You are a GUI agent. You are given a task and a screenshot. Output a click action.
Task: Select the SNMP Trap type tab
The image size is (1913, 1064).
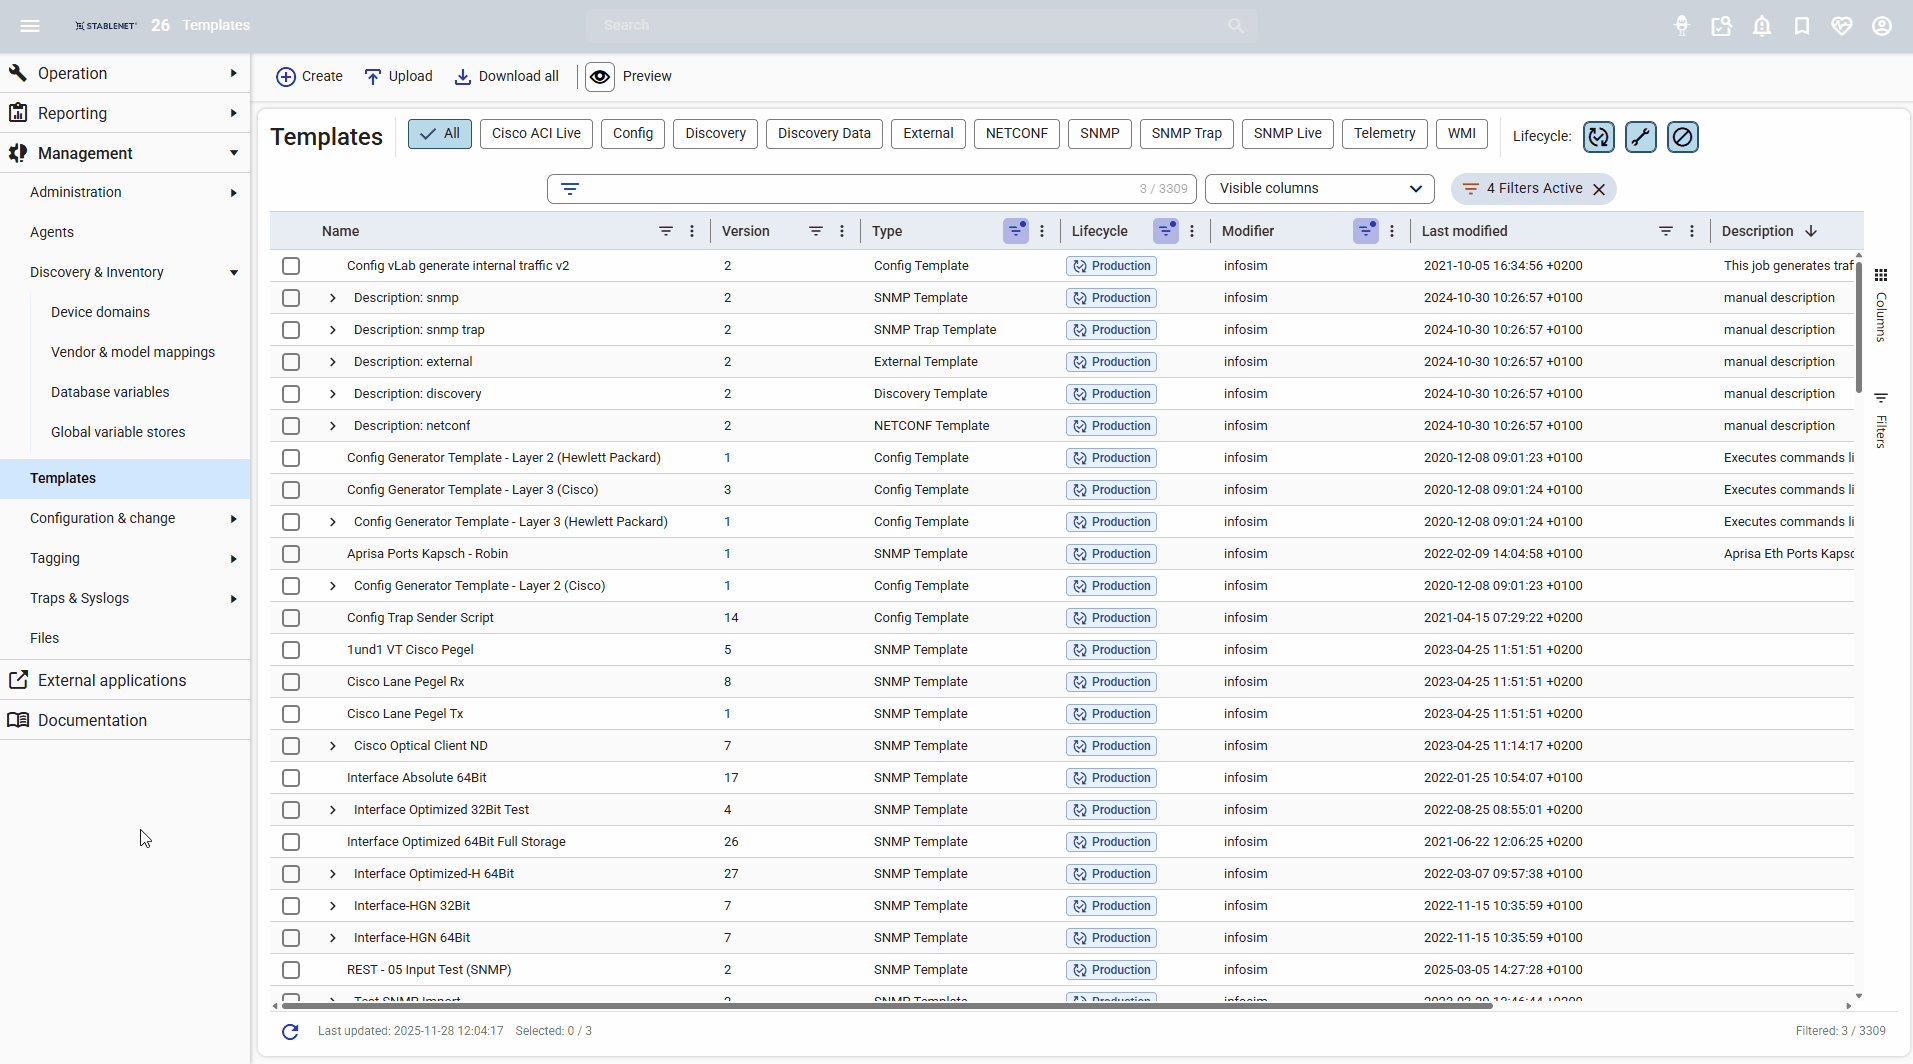click(1186, 134)
